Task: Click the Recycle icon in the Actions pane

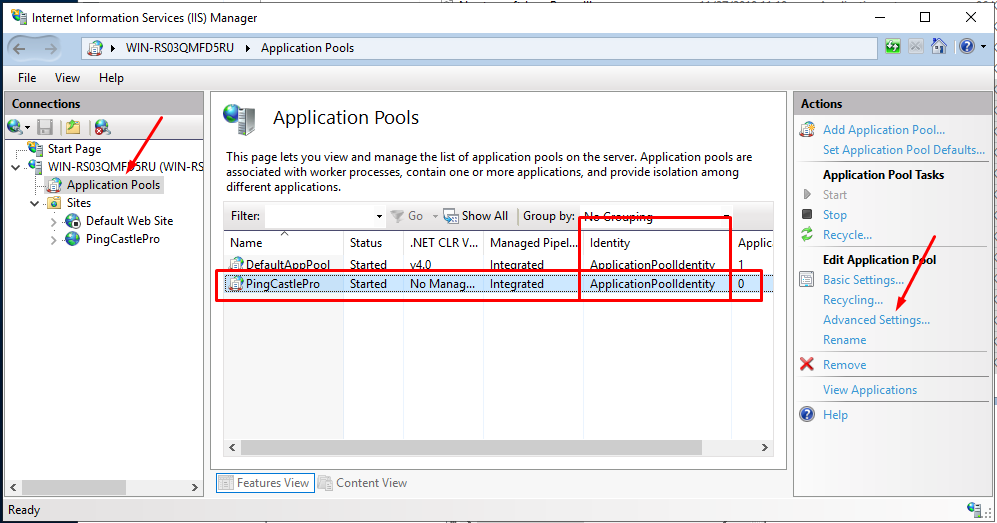Action: pos(807,234)
